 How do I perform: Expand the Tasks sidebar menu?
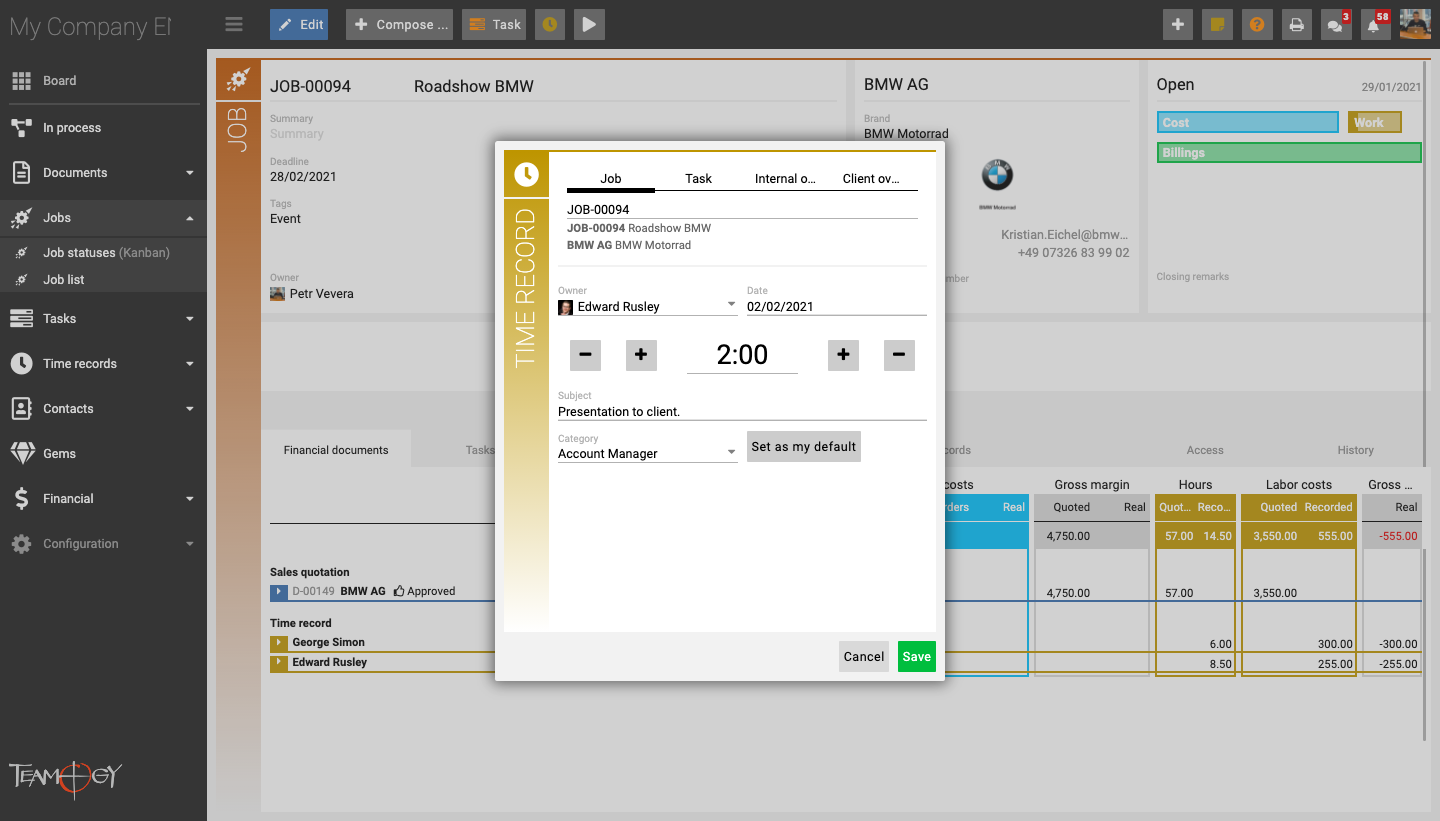pyautogui.click(x=103, y=319)
